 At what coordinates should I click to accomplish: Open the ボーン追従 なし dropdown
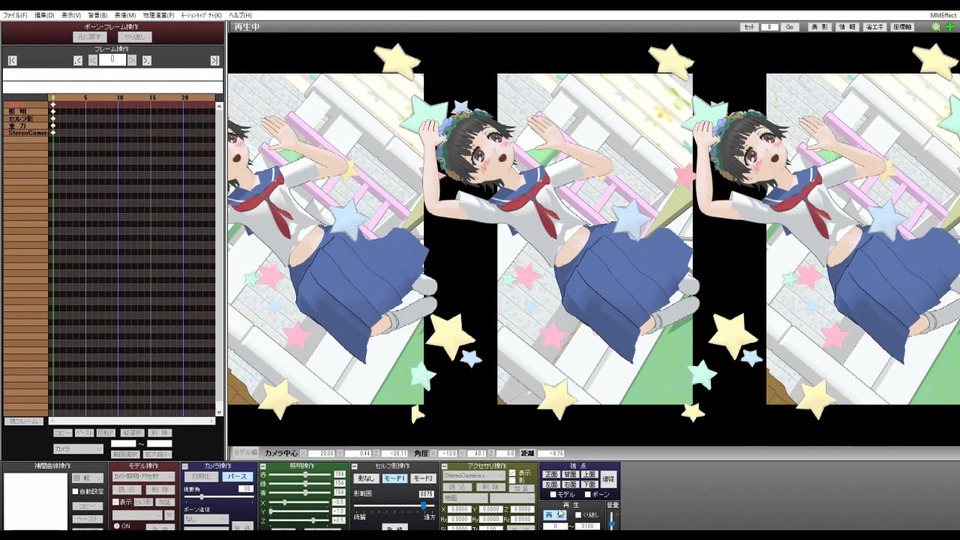206,519
